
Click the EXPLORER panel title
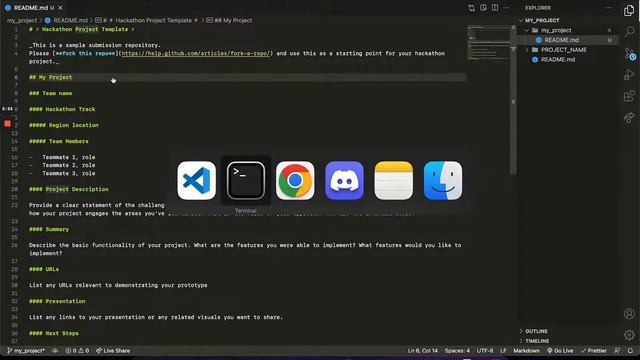click(x=538, y=8)
